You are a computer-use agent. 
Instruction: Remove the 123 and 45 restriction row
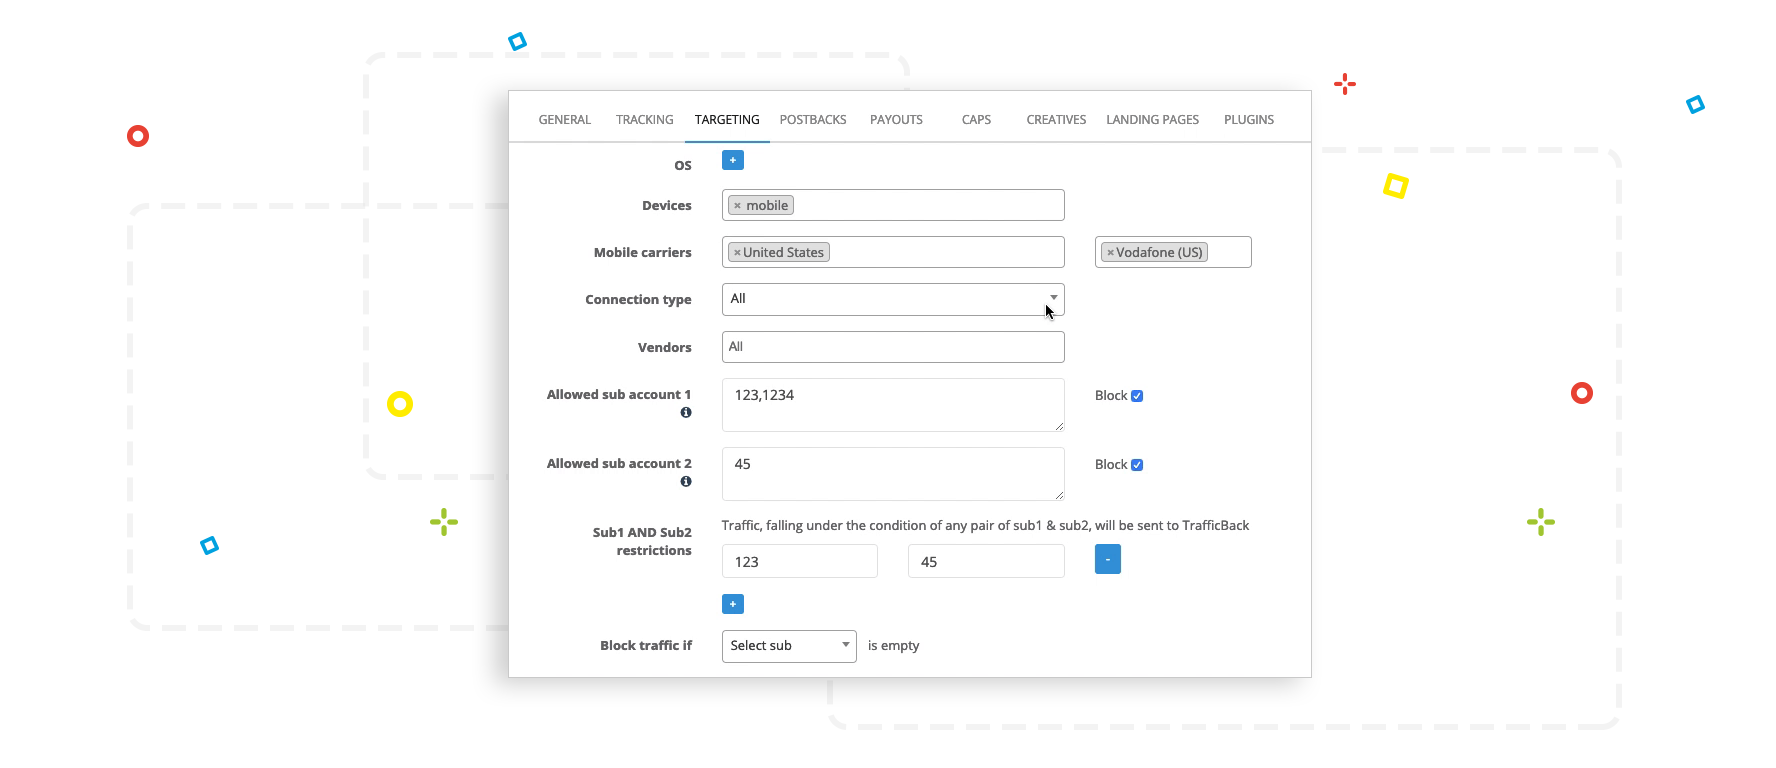point(1108,559)
